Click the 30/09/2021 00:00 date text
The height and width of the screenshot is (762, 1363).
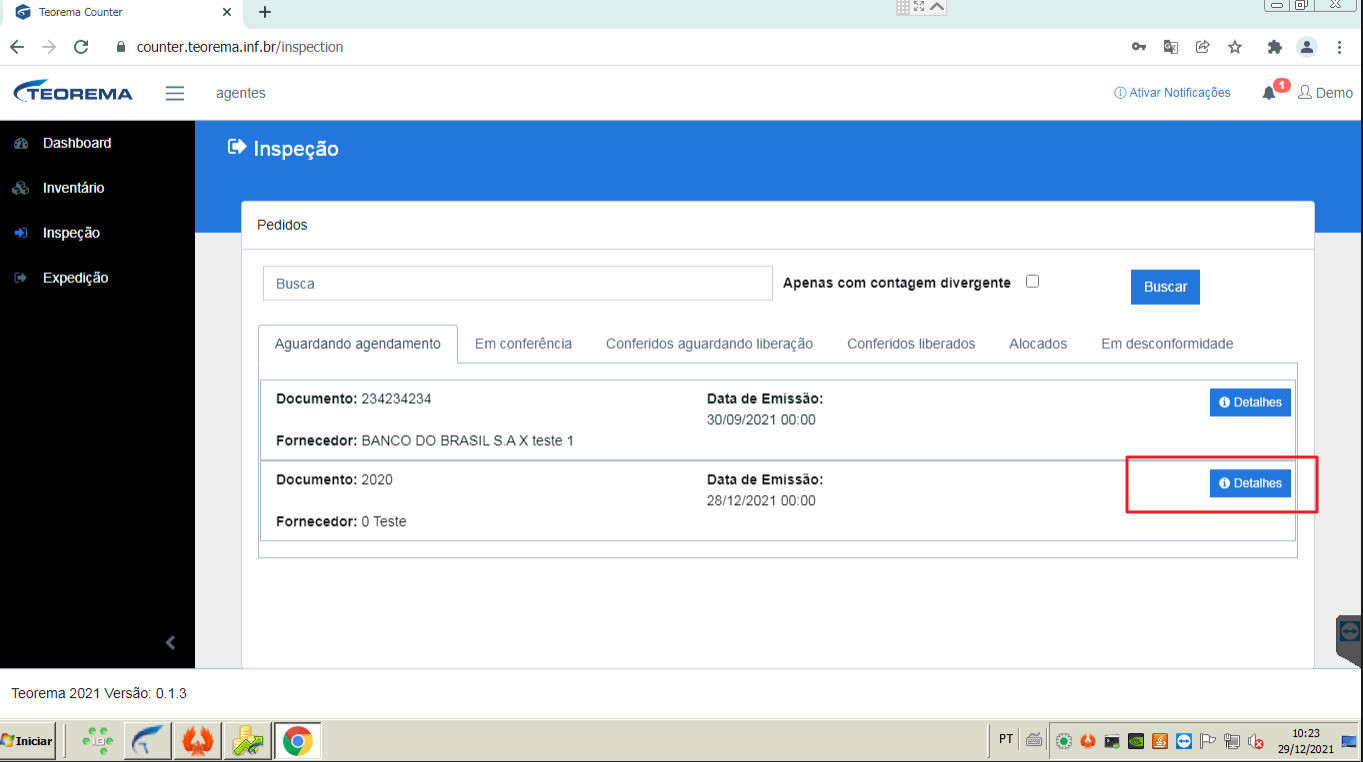[x=761, y=420]
